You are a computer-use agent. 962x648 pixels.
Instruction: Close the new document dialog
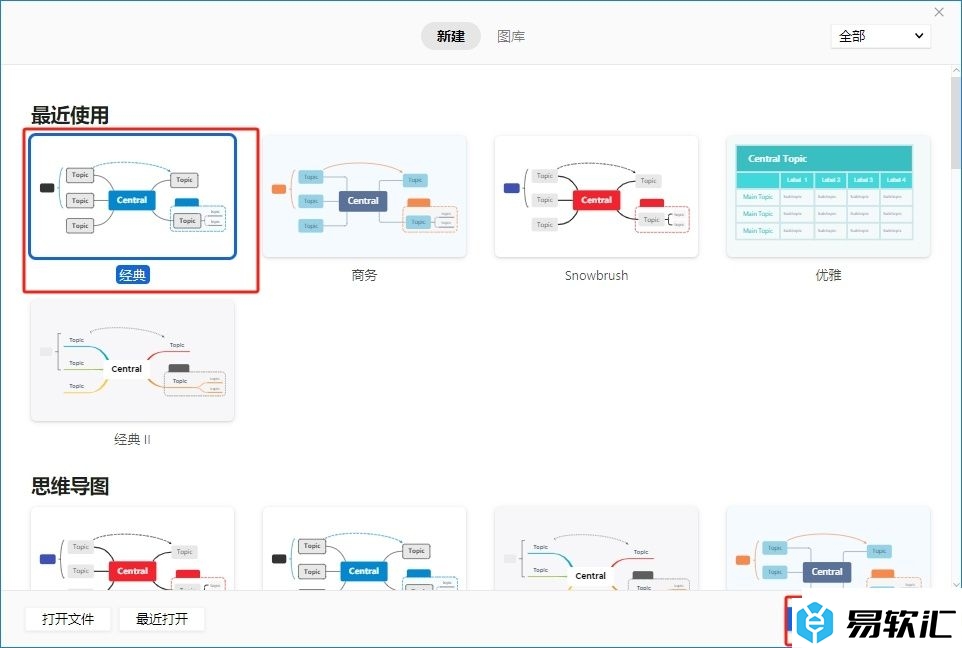pyautogui.click(x=939, y=12)
